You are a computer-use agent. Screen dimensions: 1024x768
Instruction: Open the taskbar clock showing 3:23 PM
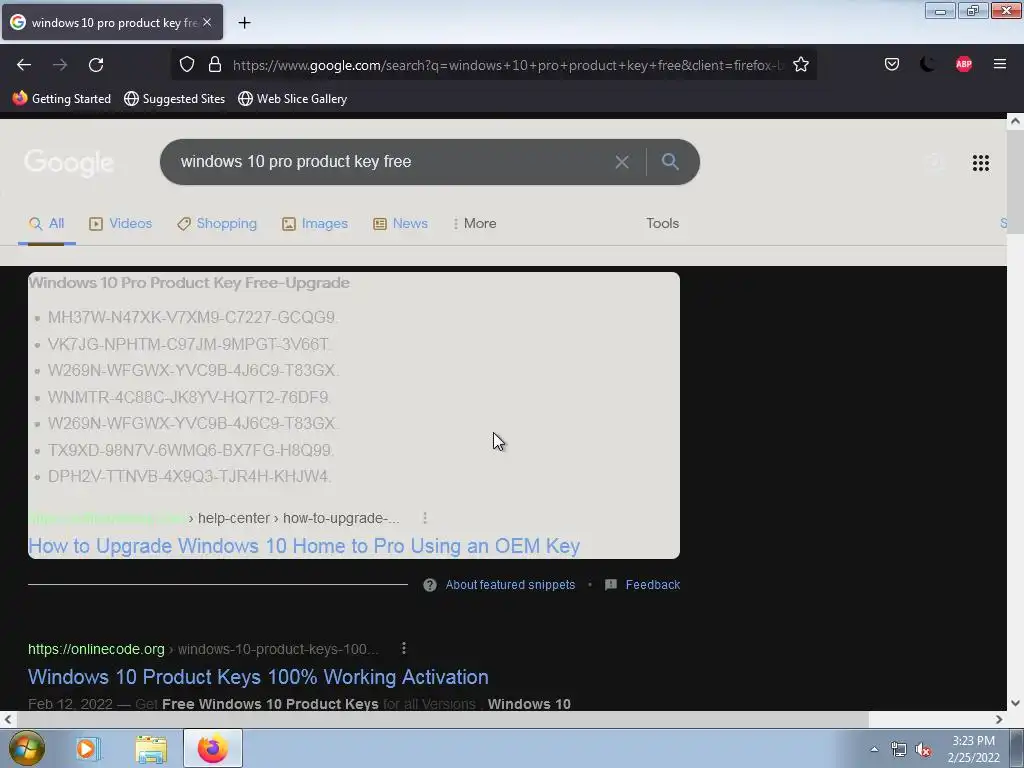[973, 749]
